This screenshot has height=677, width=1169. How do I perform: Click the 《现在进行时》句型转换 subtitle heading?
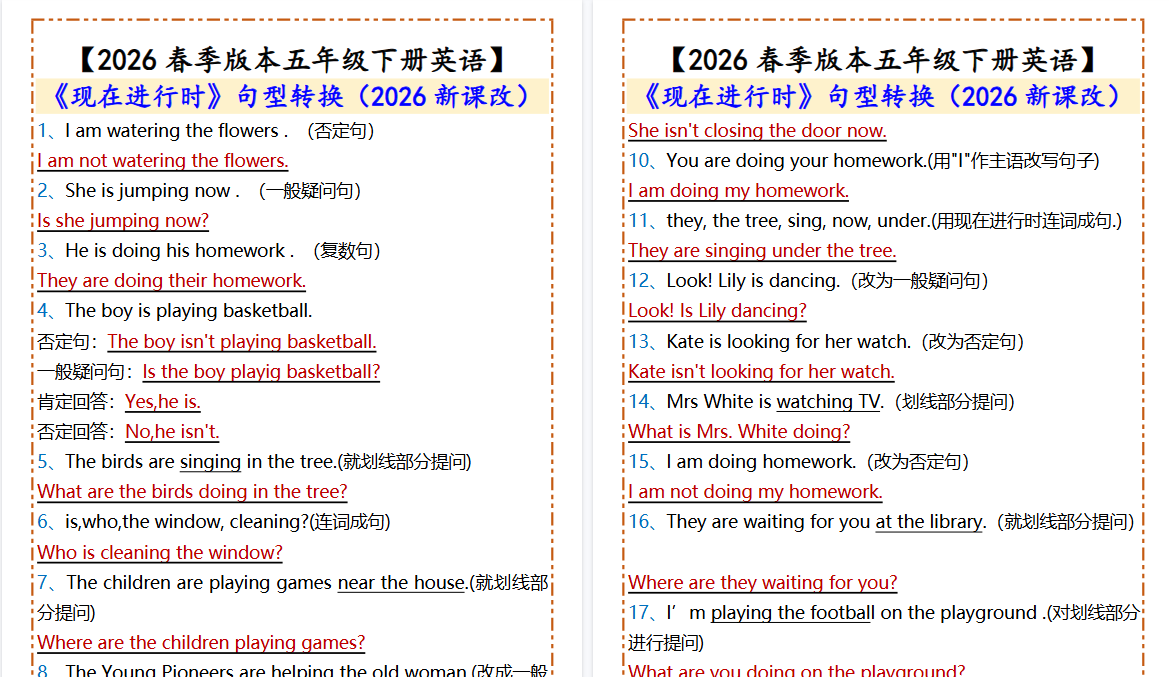tap(293, 95)
